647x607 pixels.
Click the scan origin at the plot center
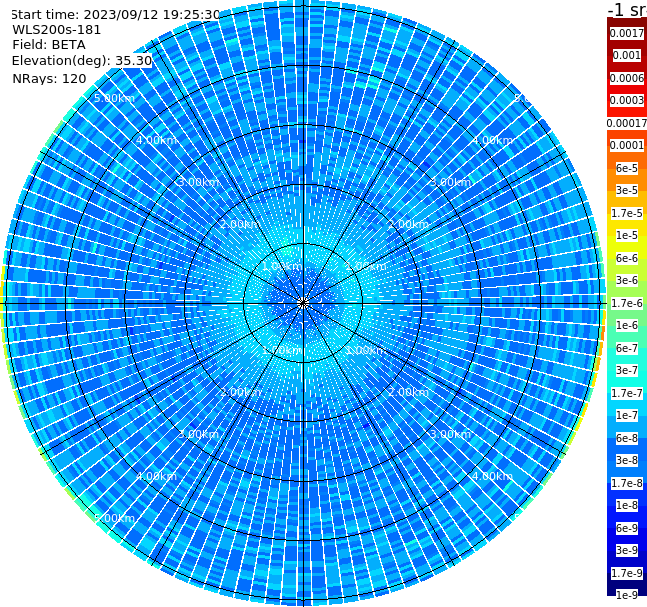click(x=303, y=304)
